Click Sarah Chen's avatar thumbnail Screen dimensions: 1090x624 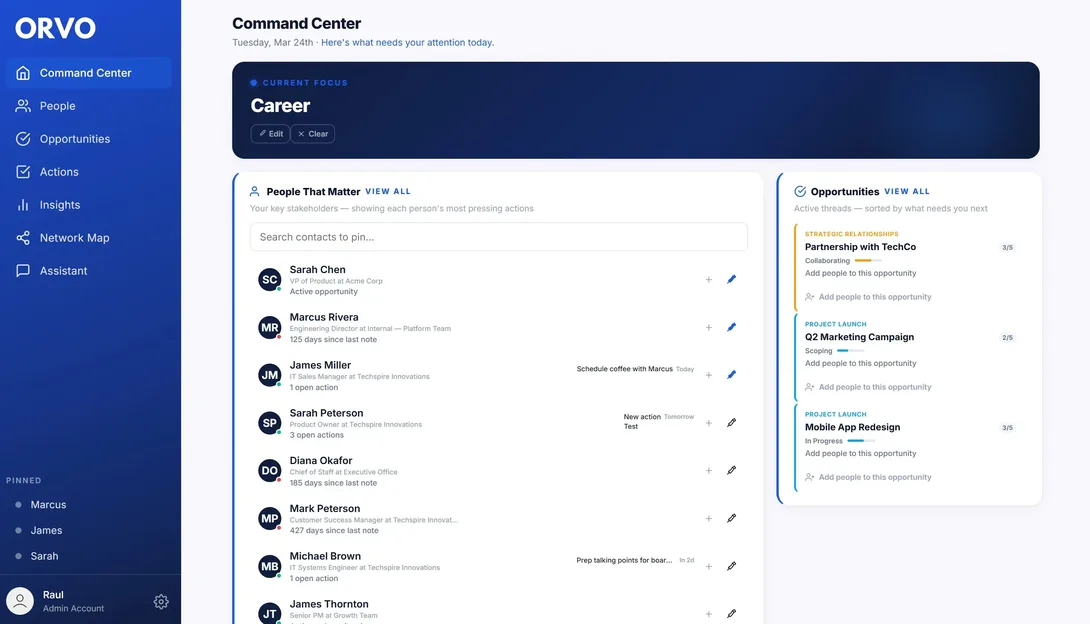pos(268,278)
